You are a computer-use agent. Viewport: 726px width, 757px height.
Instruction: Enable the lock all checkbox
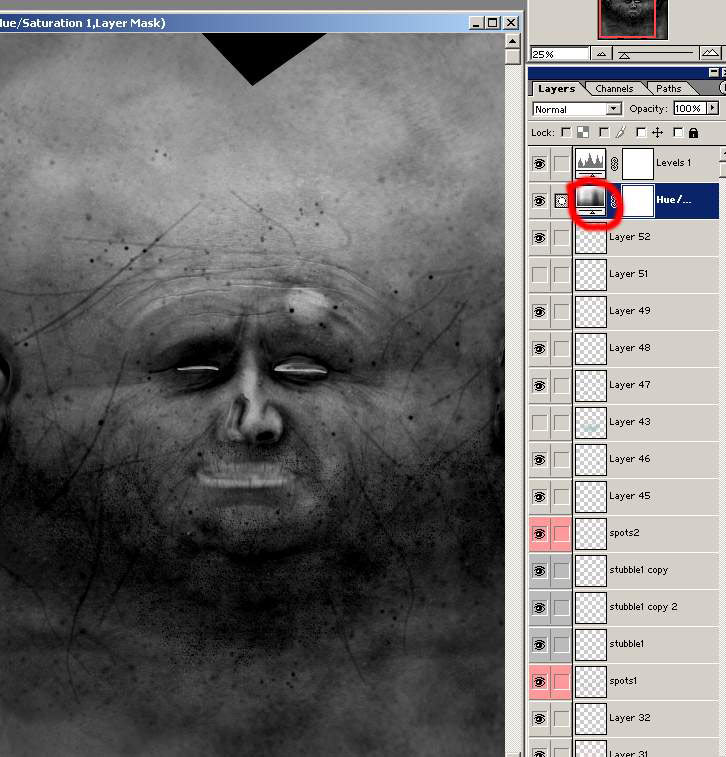pos(678,132)
